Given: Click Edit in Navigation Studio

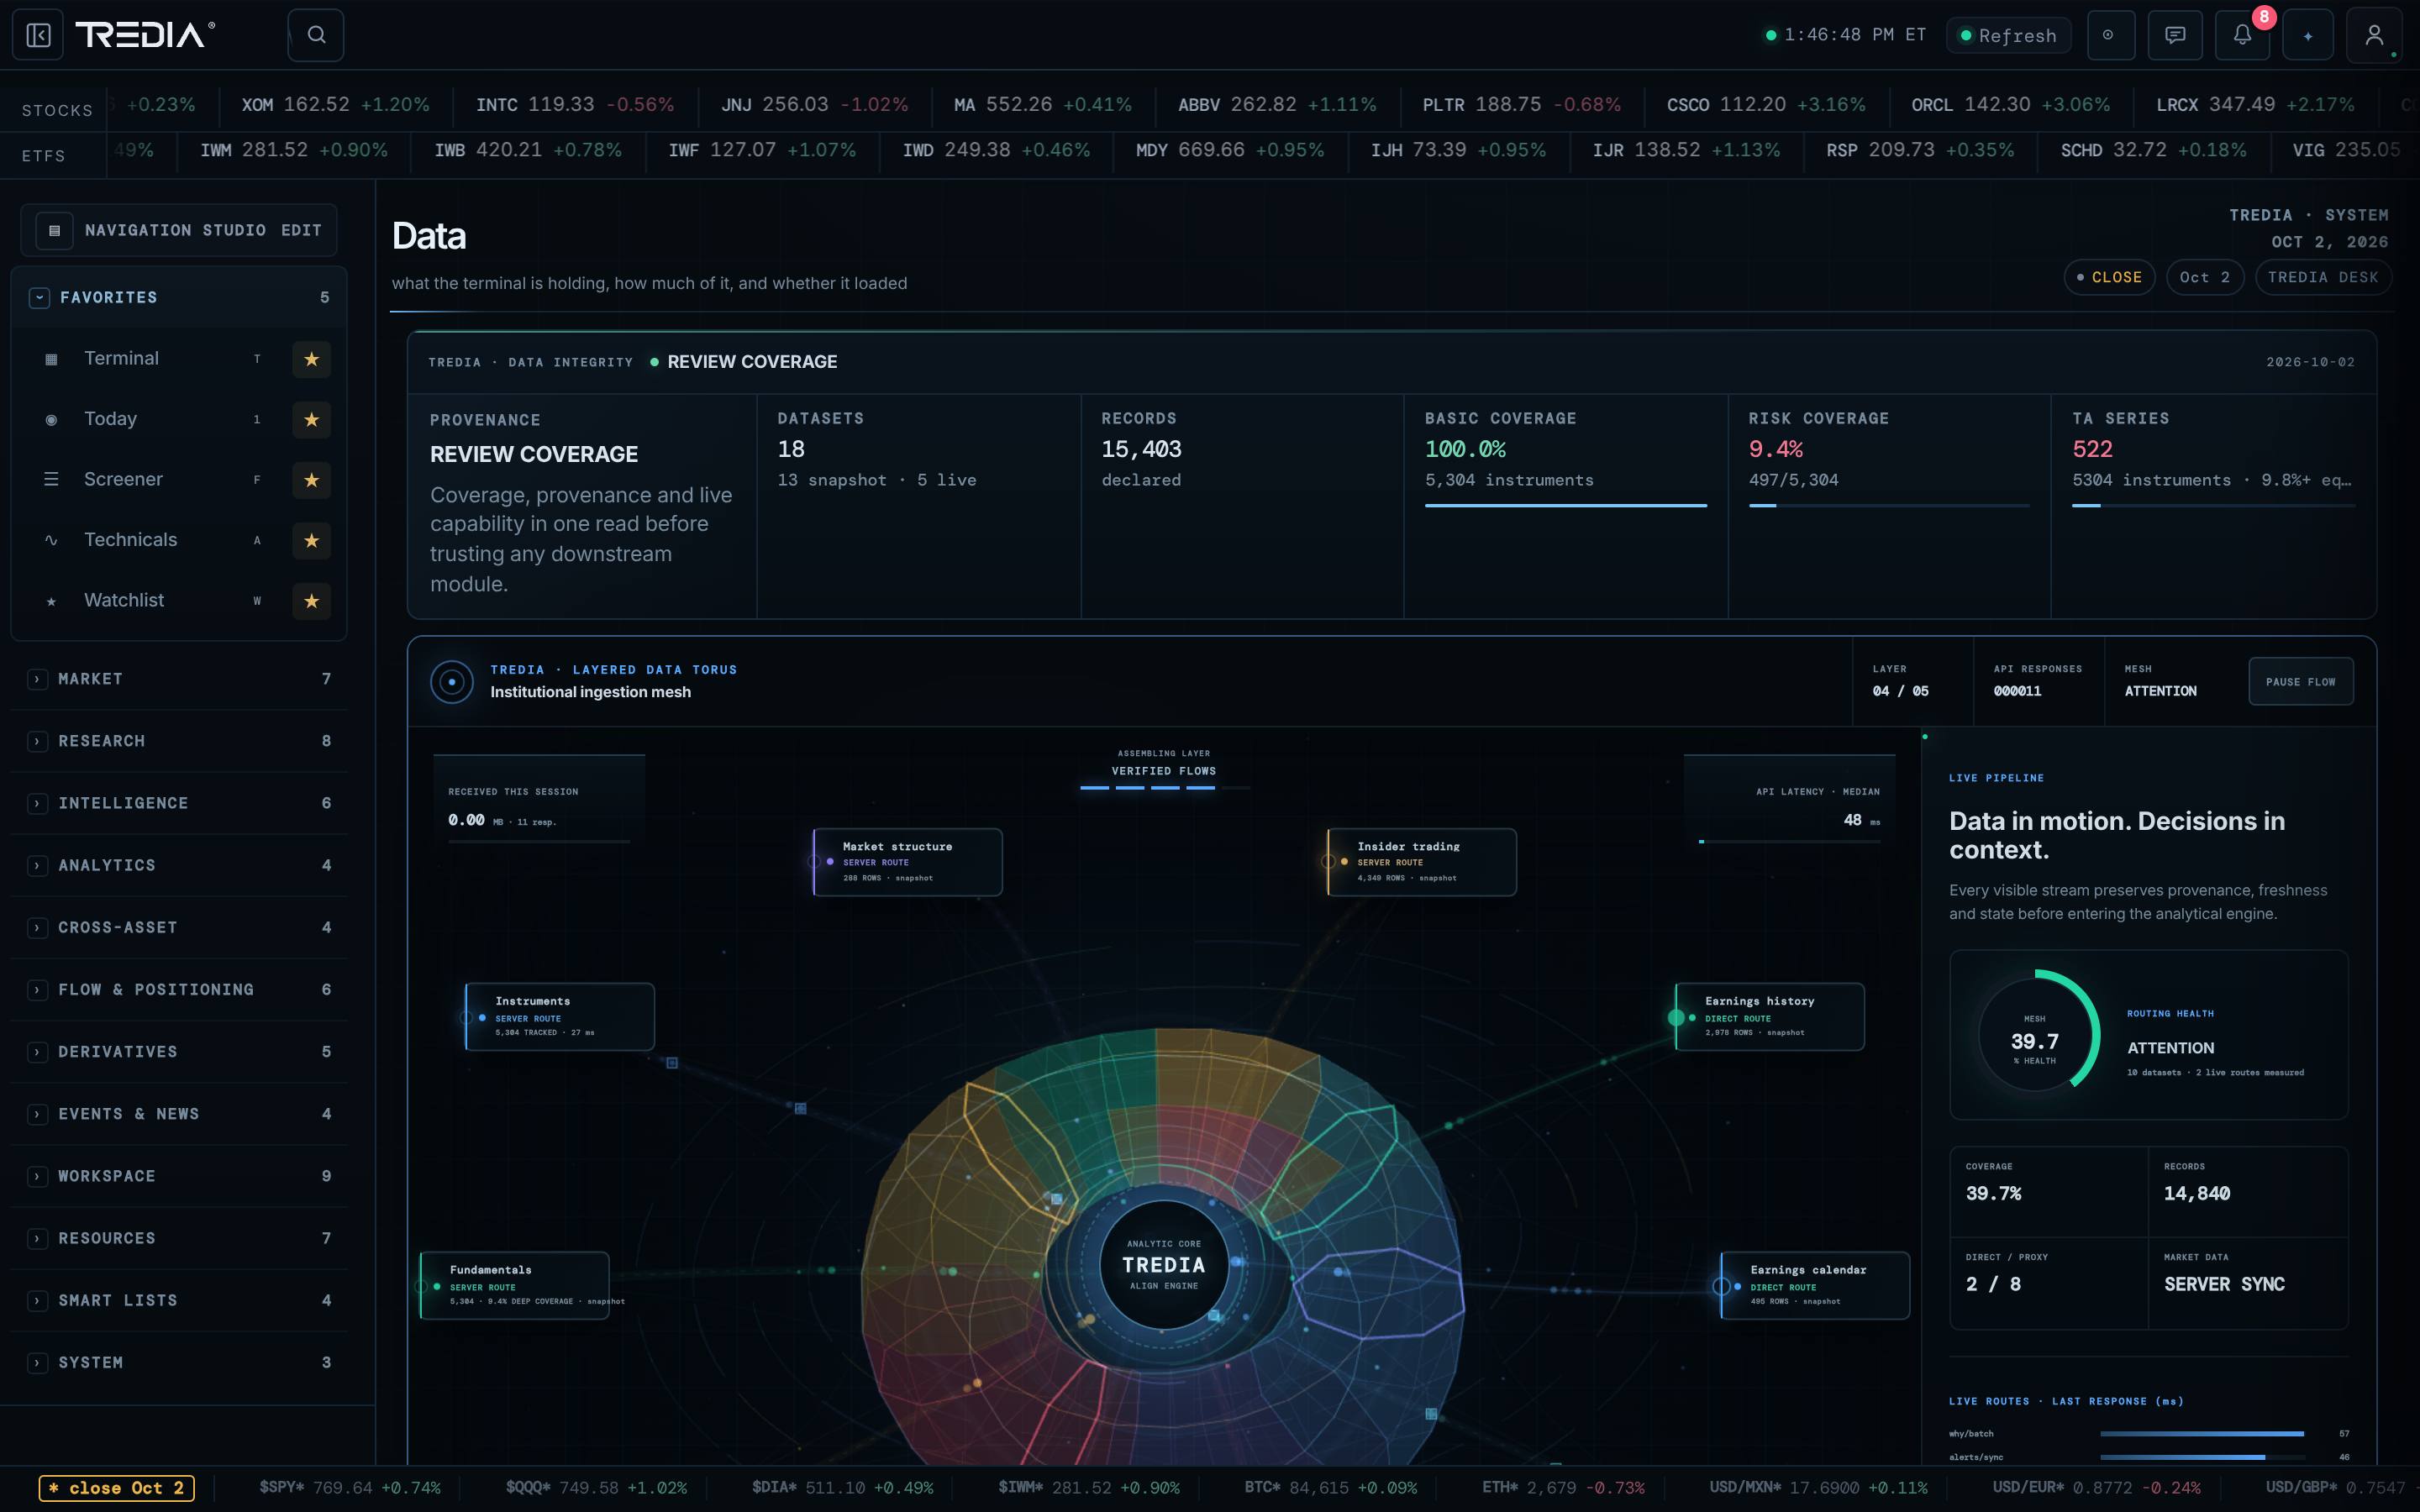Looking at the screenshot, I should (301, 230).
